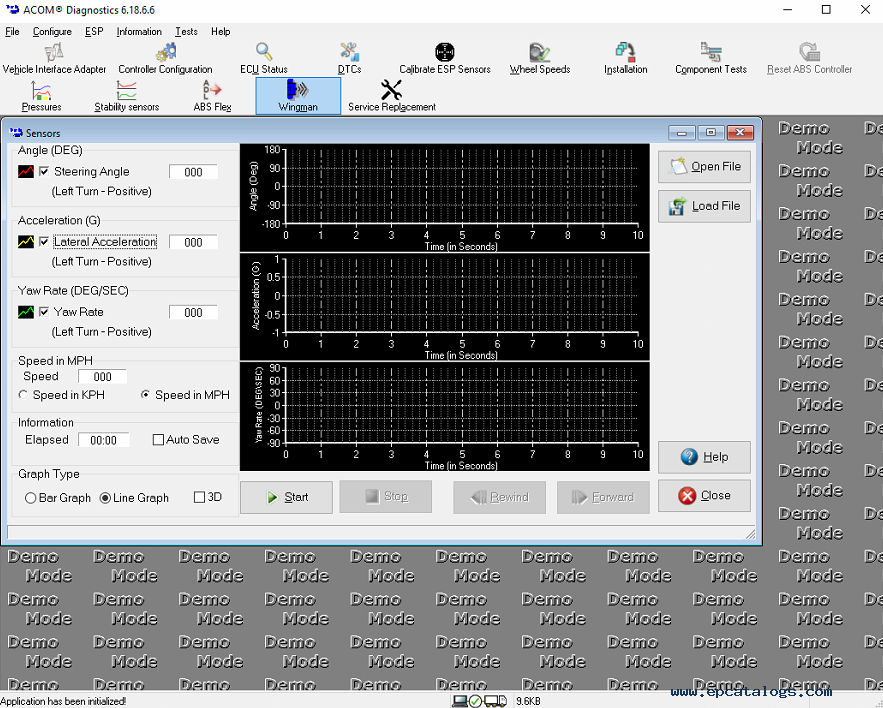Open the ESP menu
Screen dimensions: 883x708
click(x=94, y=32)
